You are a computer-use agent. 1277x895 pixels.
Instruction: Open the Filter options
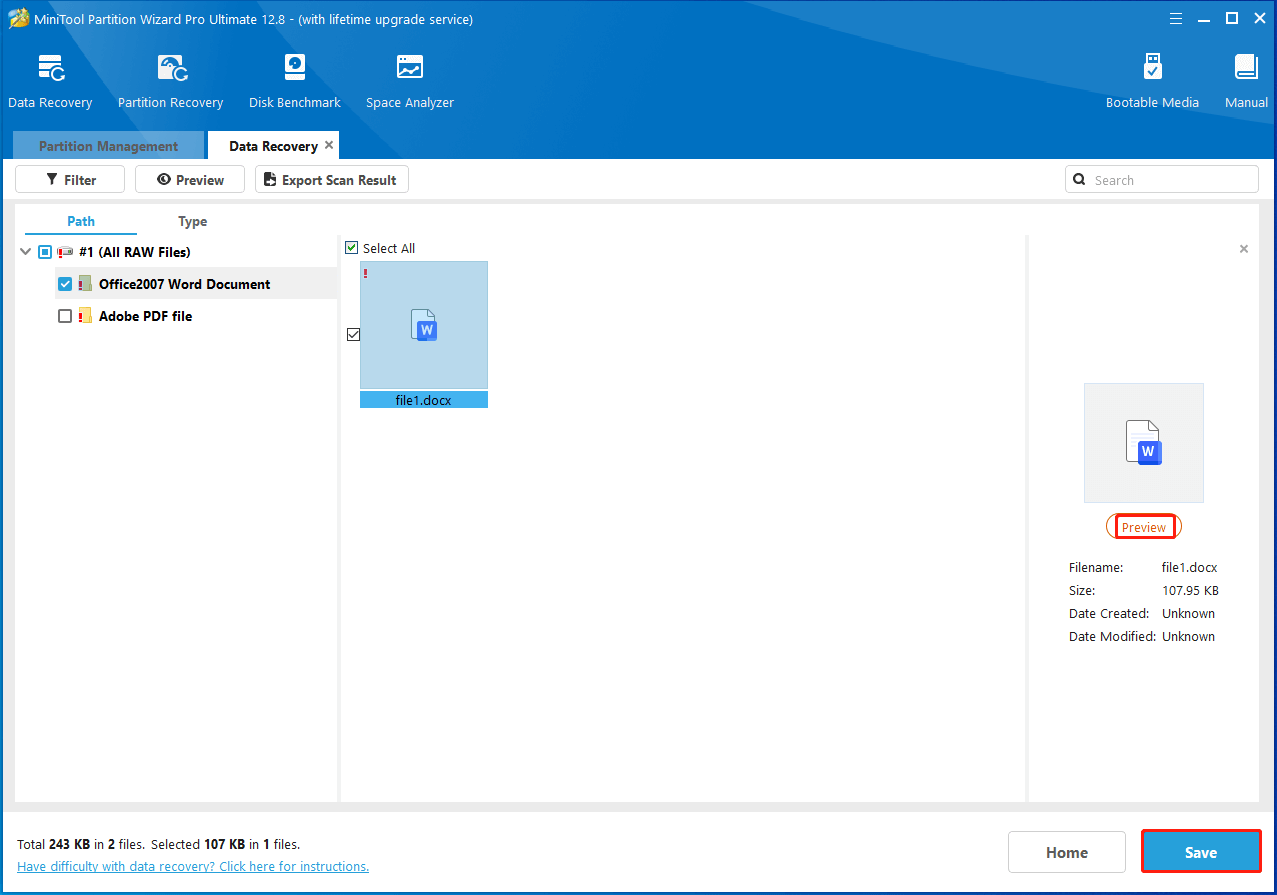70,180
